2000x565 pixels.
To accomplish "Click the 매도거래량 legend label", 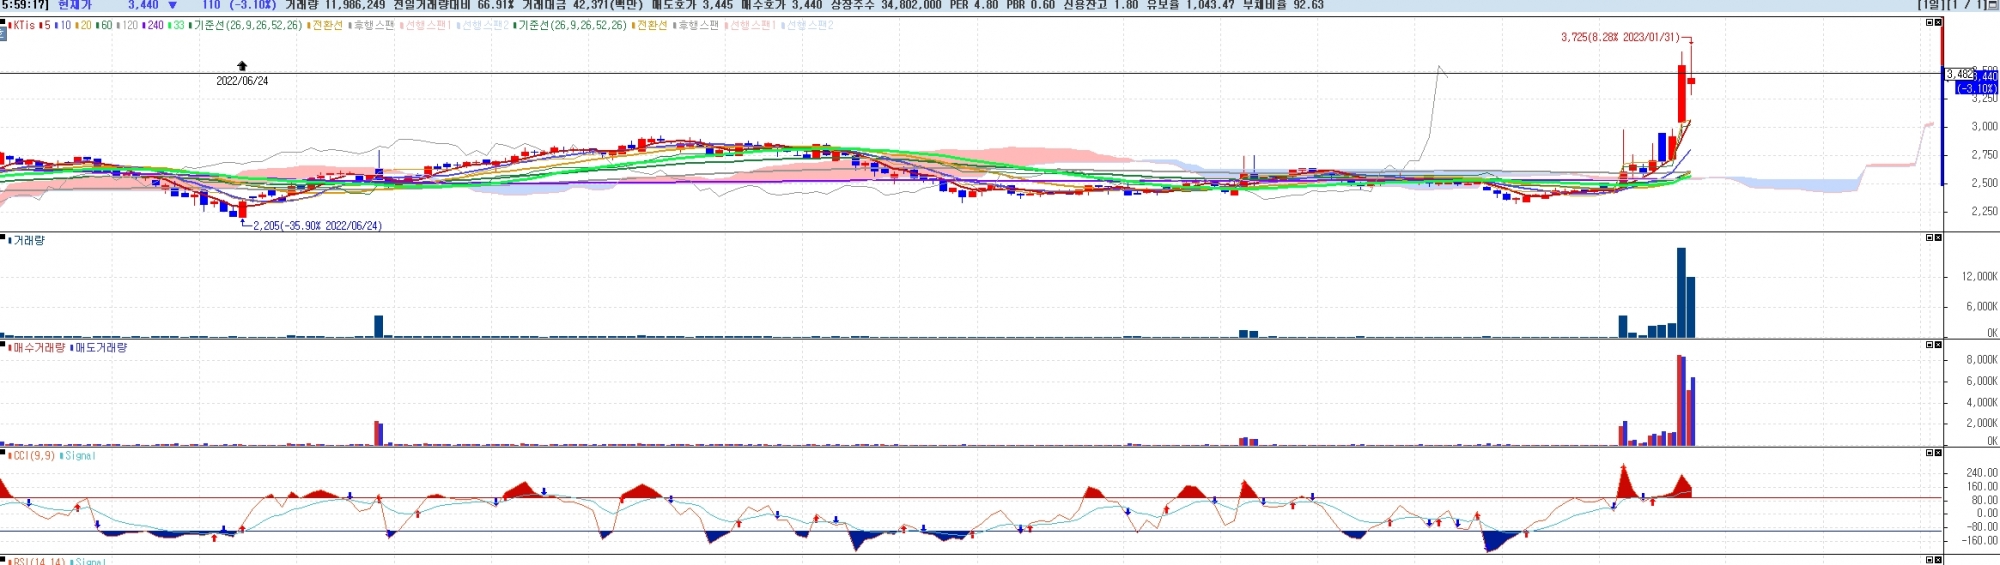I will point(99,348).
